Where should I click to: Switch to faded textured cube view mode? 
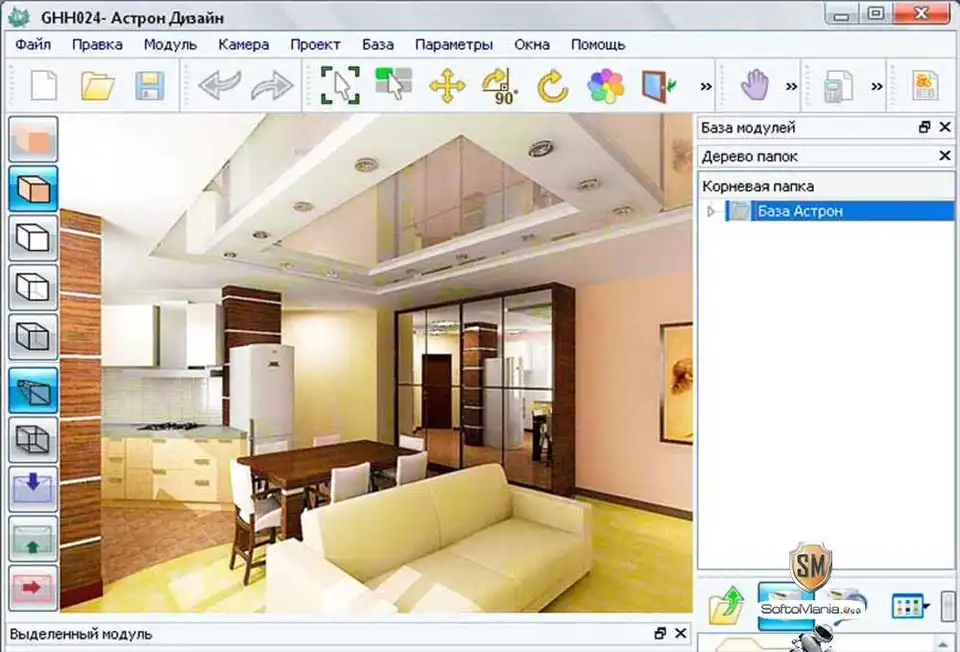pyautogui.click(x=33, y=140)
